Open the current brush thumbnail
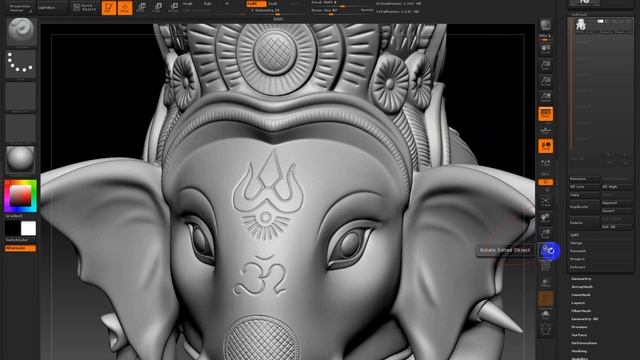The height and width of the screenshot is (360, 640). (21, 31)
